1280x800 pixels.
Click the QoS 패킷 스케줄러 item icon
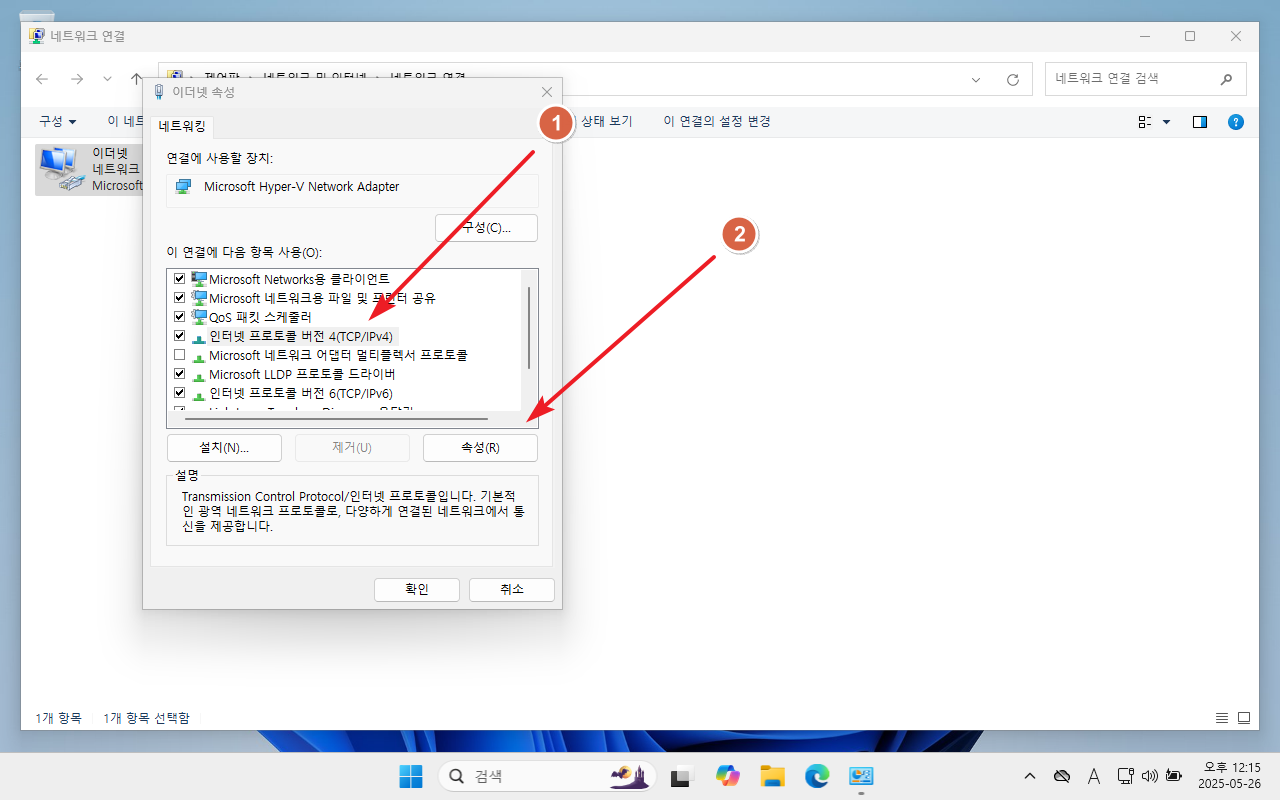pos(199,317)
